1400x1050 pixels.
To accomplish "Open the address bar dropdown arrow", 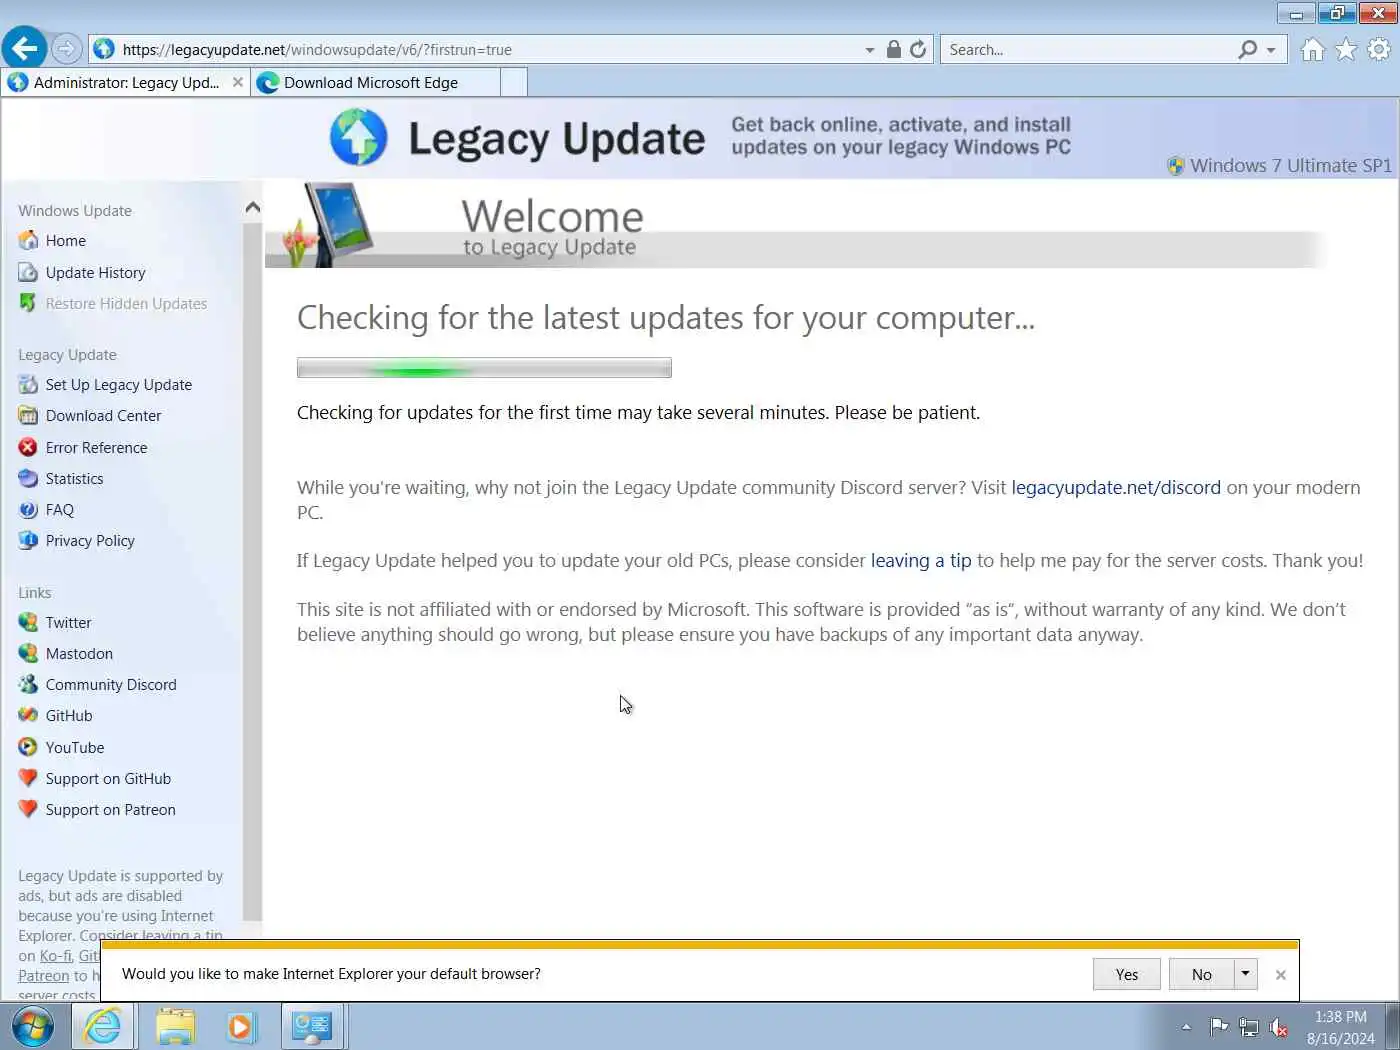I will pos(869,49).
